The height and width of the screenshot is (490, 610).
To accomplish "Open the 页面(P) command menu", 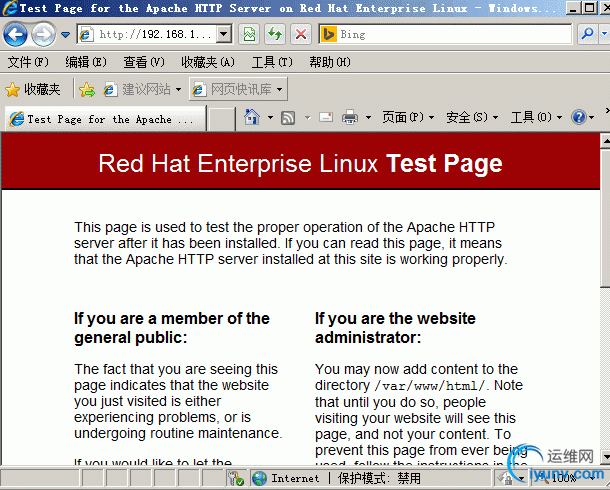I will click(408, 117).
